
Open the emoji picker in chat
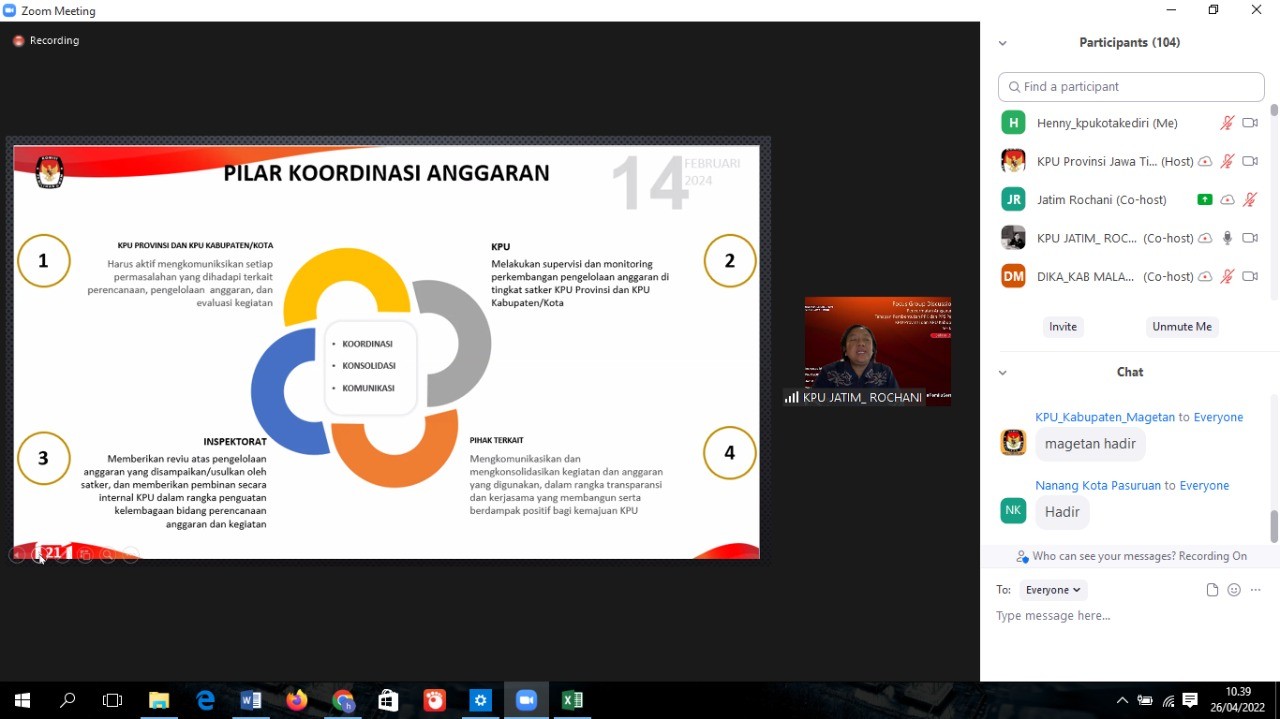[x=1234, y=590]
